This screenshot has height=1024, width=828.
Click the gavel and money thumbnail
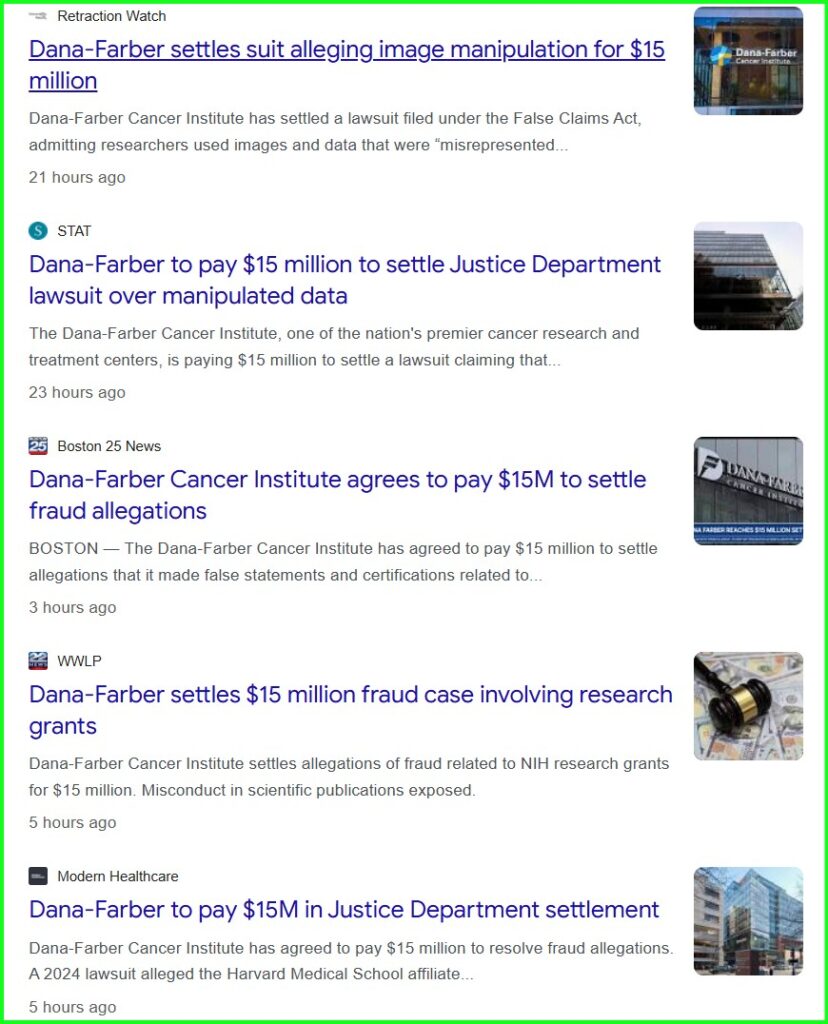point(748,706)
